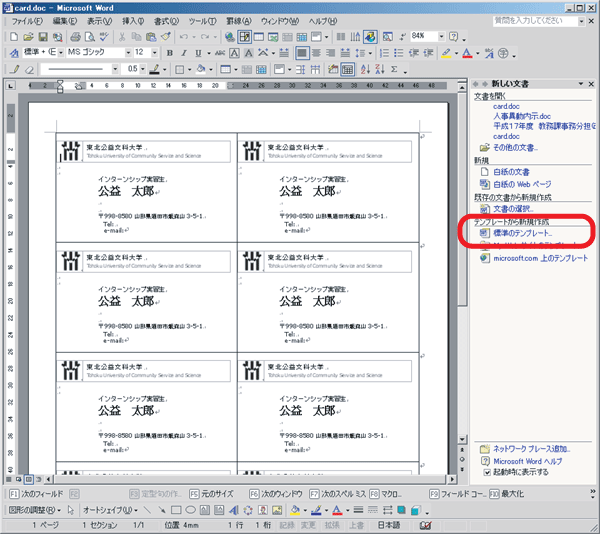
Task: Click the Insert Table icon
Action: coord(259,37)
